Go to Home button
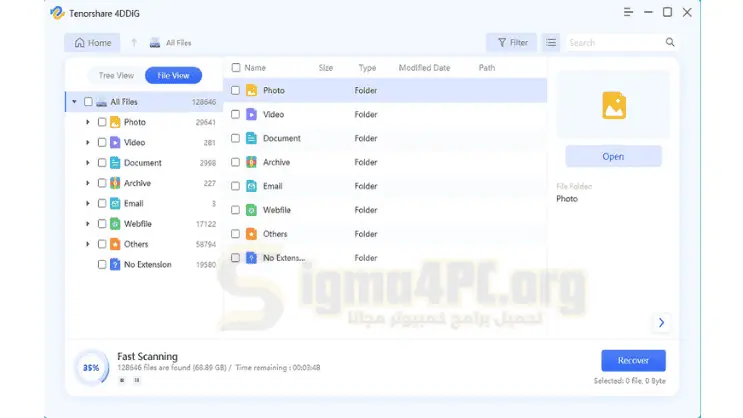Viewport: 743px width, 418px height. [92, 43]
